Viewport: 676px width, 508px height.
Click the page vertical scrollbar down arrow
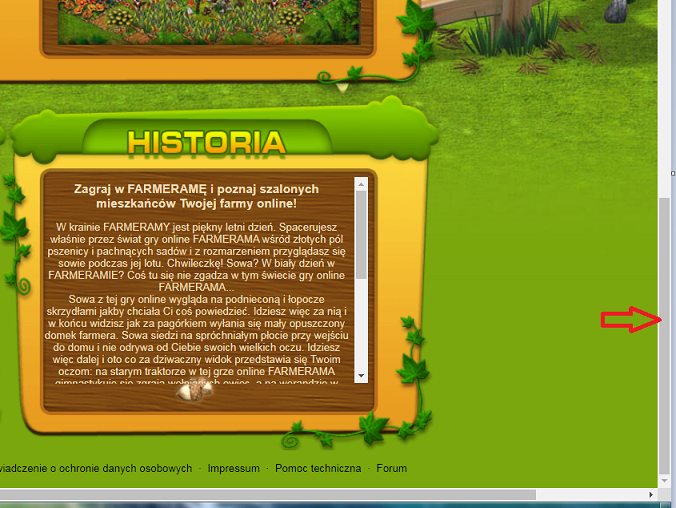tap(664, 481)
